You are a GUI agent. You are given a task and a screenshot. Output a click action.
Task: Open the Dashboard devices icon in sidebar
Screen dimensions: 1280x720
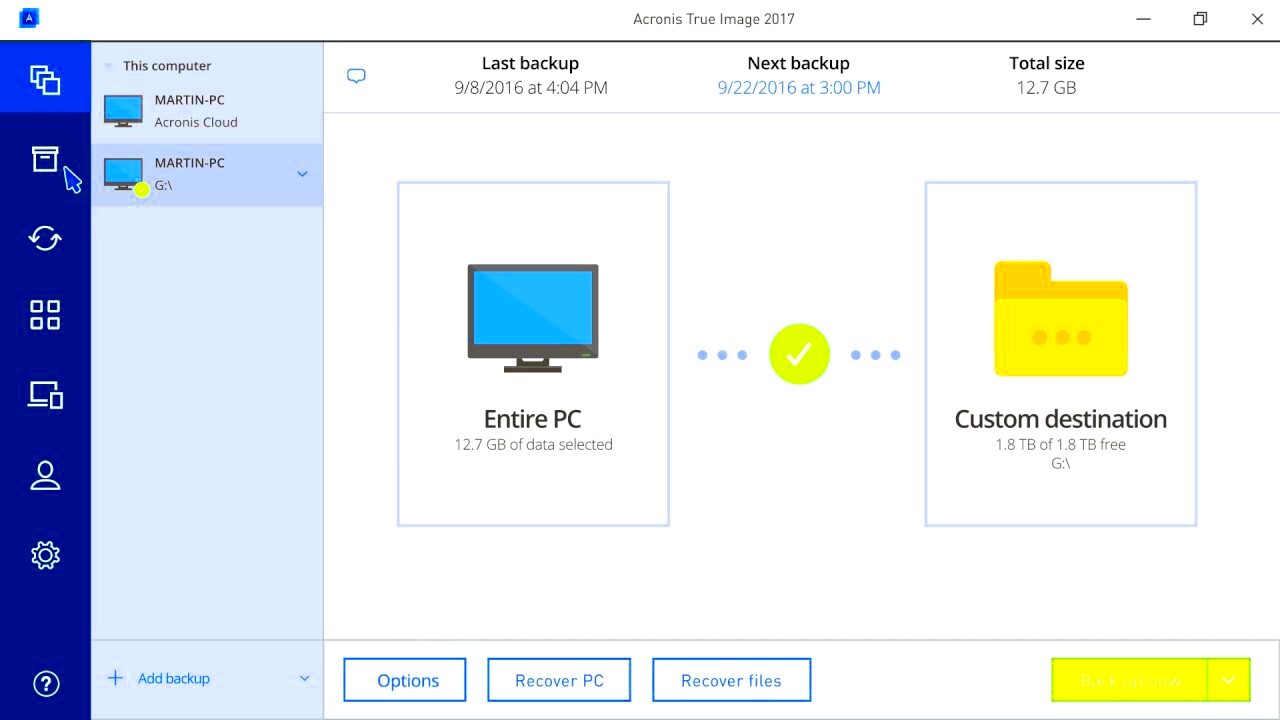point(45,394)
